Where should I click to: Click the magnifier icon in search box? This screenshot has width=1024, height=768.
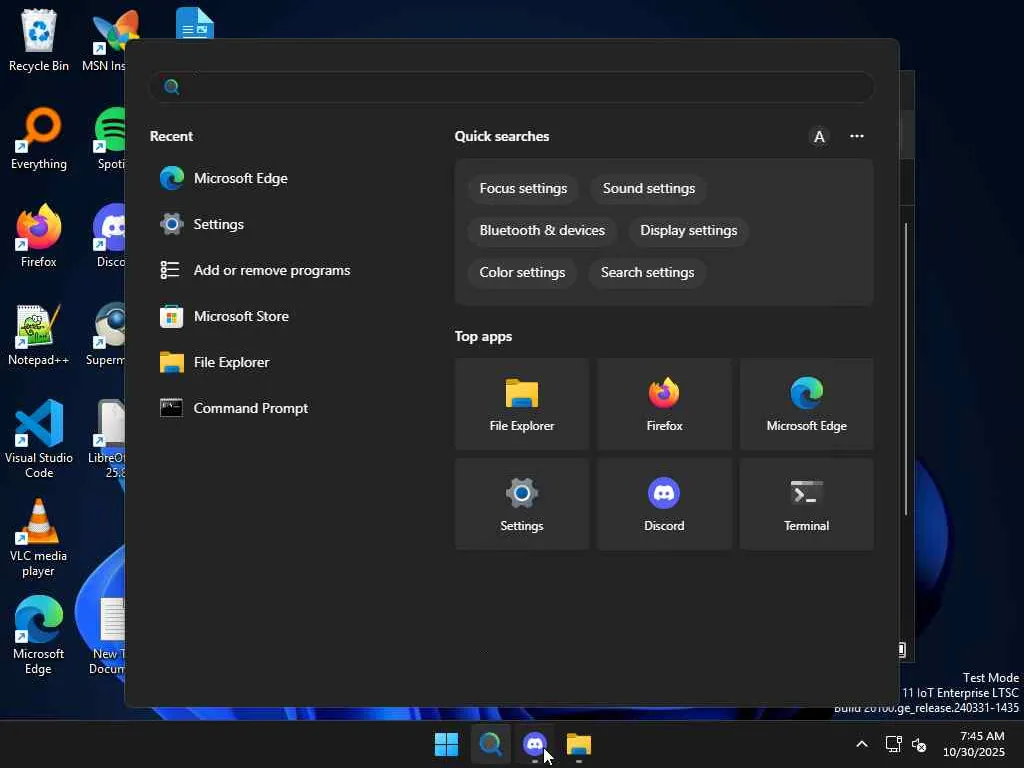click(x=172, y=87)
